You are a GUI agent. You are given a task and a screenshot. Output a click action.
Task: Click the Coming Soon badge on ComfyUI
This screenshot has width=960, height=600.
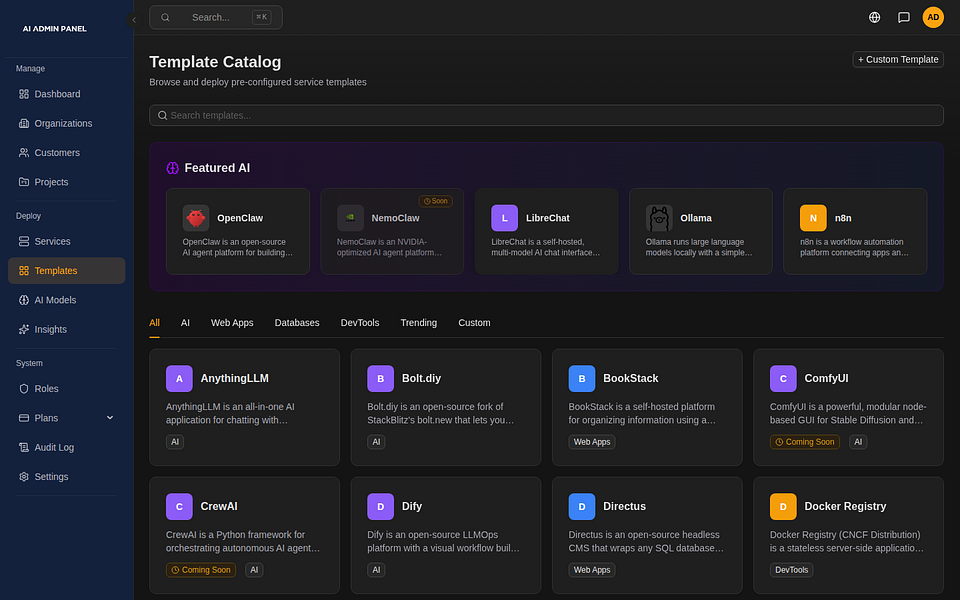tap(804, 442)
